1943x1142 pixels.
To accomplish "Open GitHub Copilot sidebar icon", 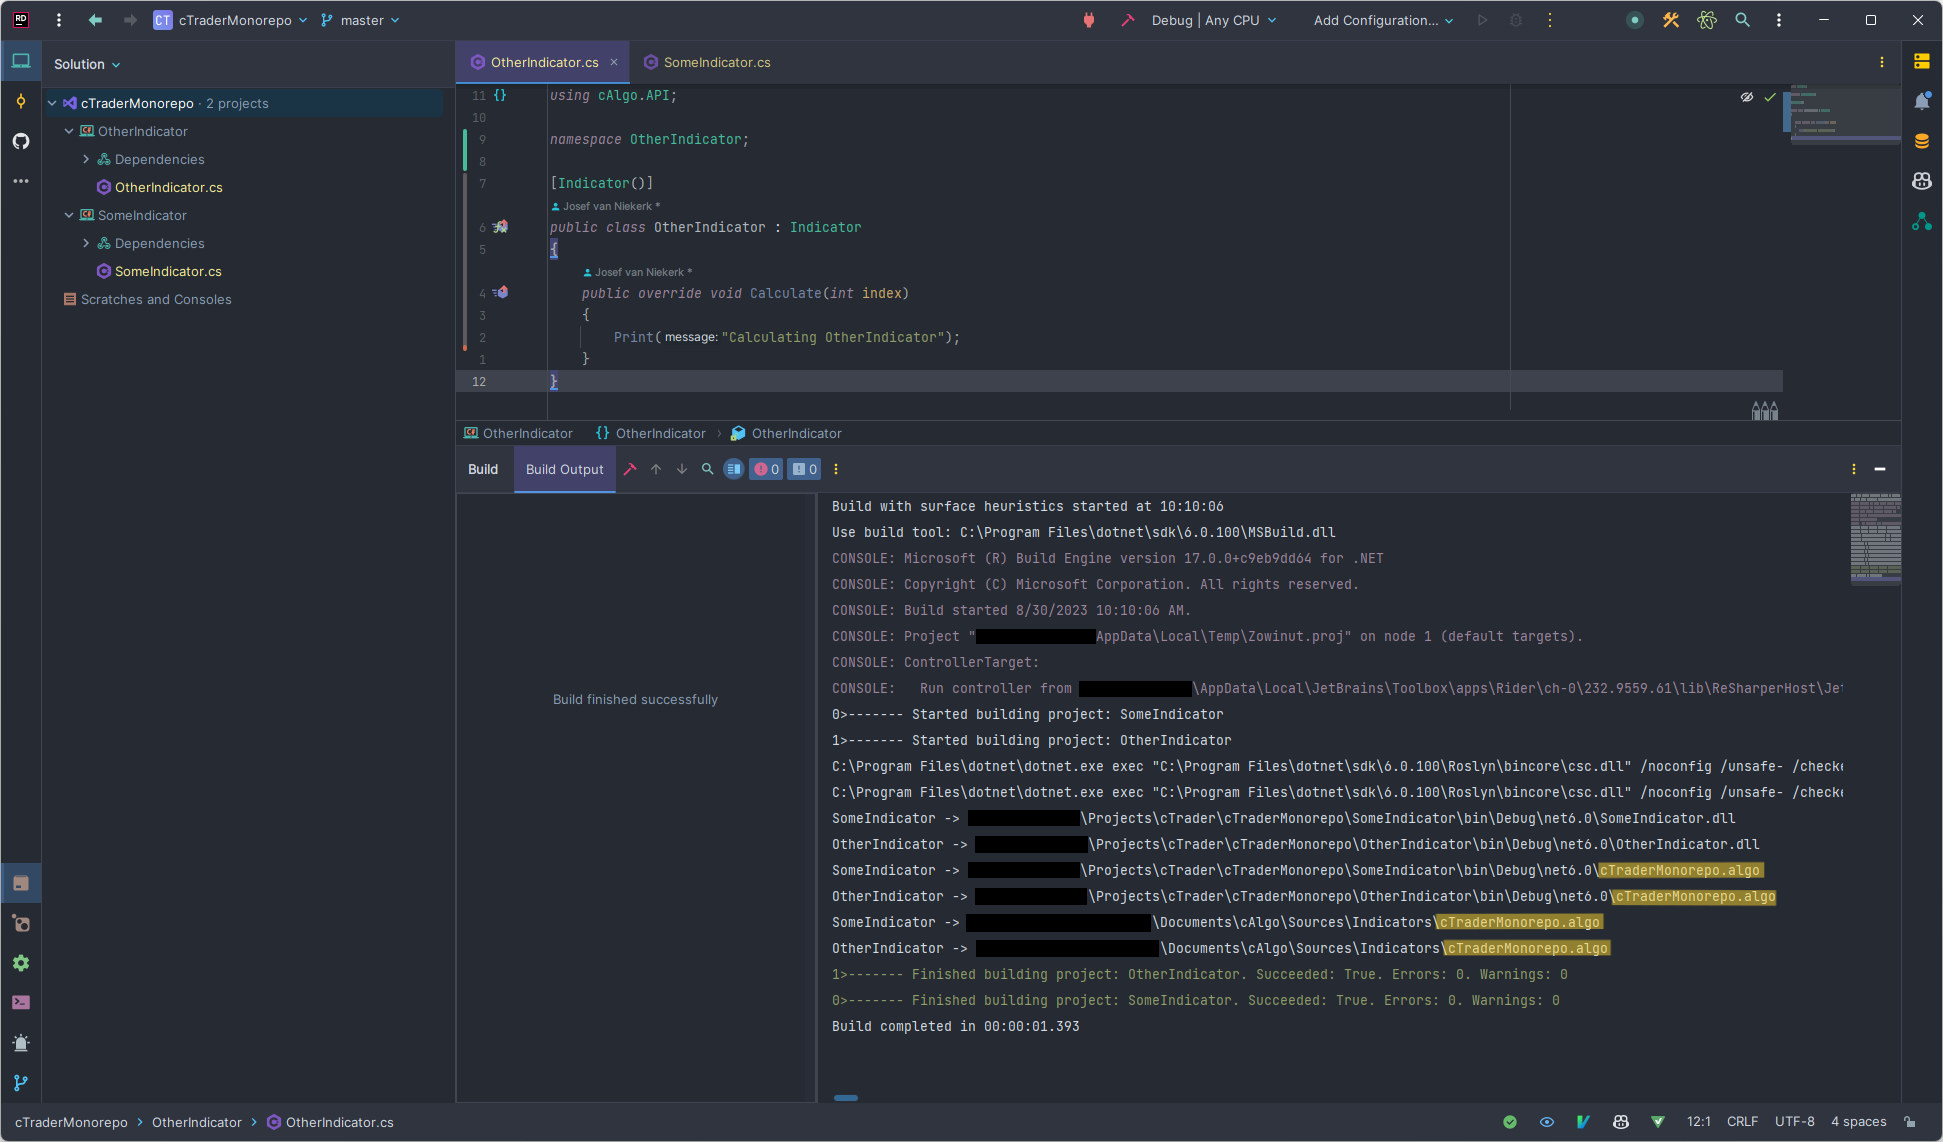I will pos(1922,181).
